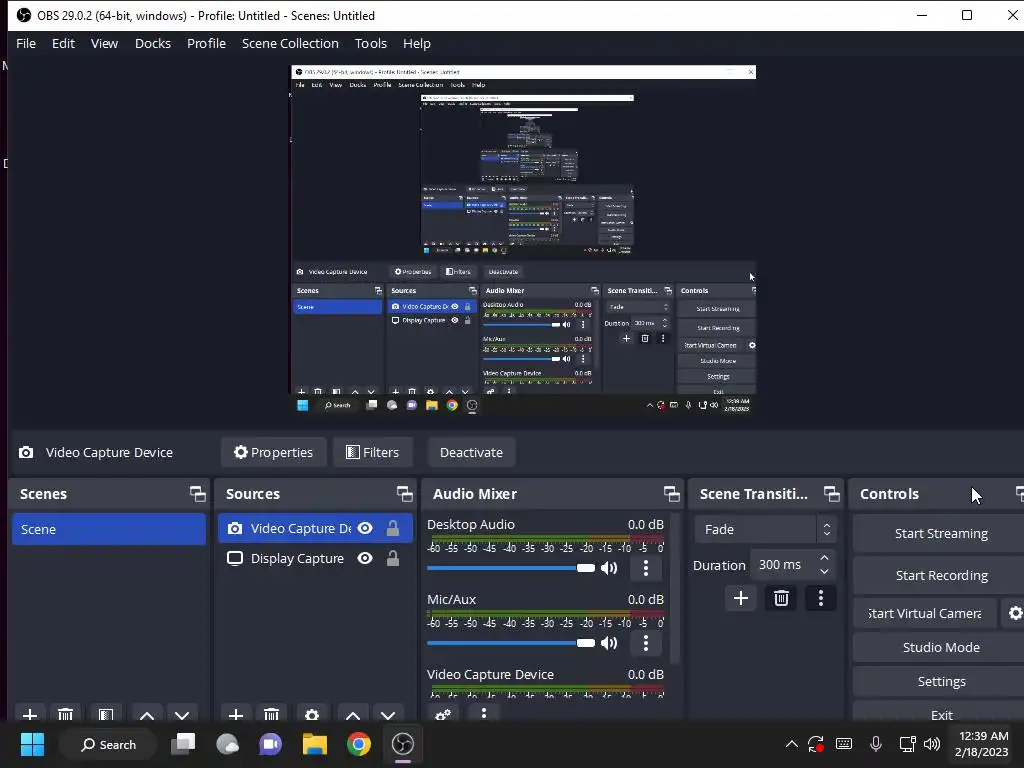The width and height of the screenshot is (1024, 768).
Task: Open OBS Studio taskbar icon
Action: coord(403,744)
